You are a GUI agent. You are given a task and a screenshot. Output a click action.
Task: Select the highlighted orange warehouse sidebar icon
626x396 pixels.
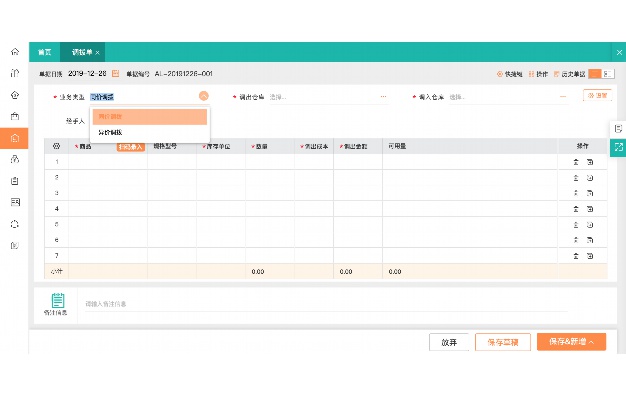click(14, 138)
